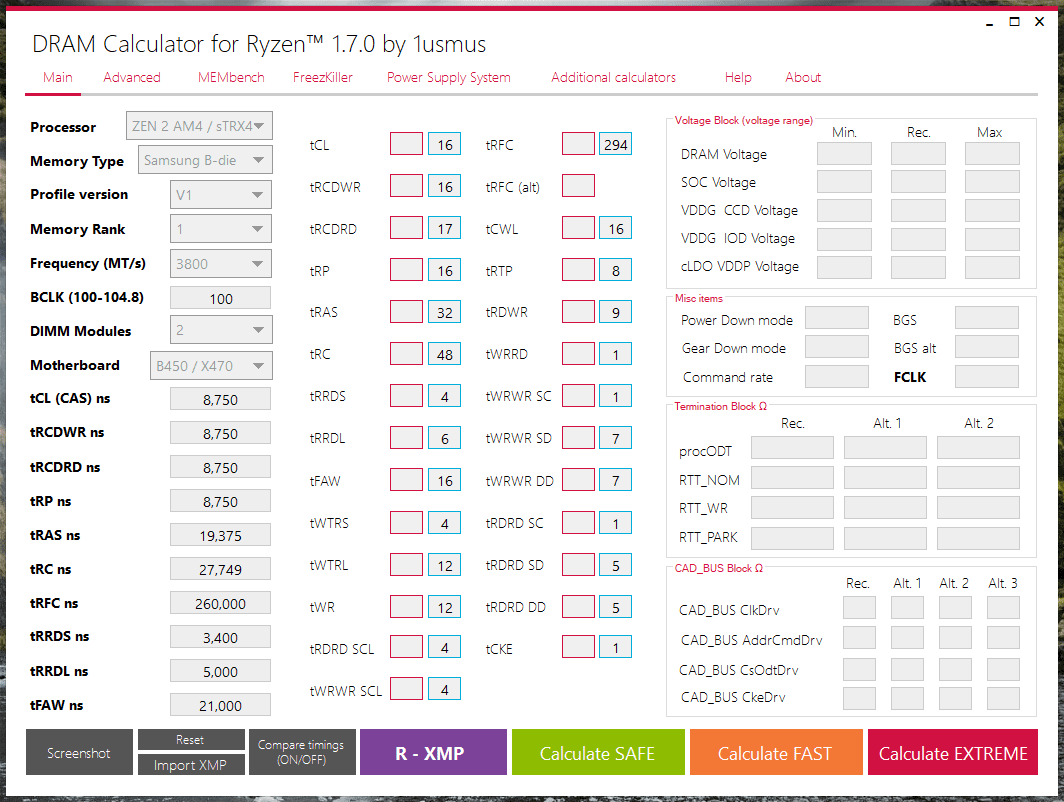Screen dimensions: 1064x802
Task: Click the tRDRD SD blue value box
Action: click(x=615, y=565)
